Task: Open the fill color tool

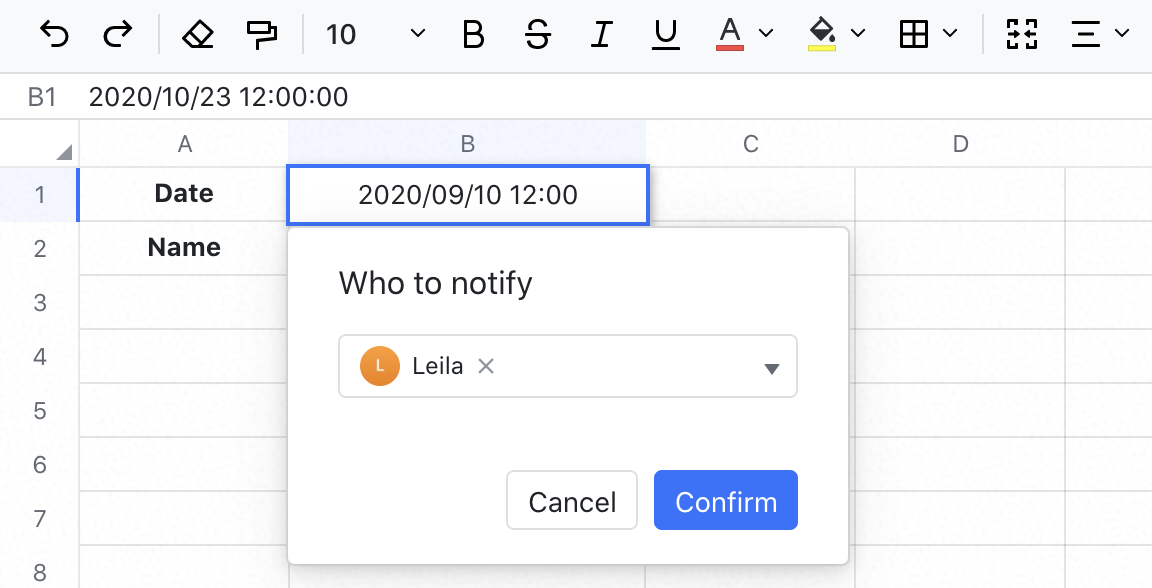Action: [821, 35]
